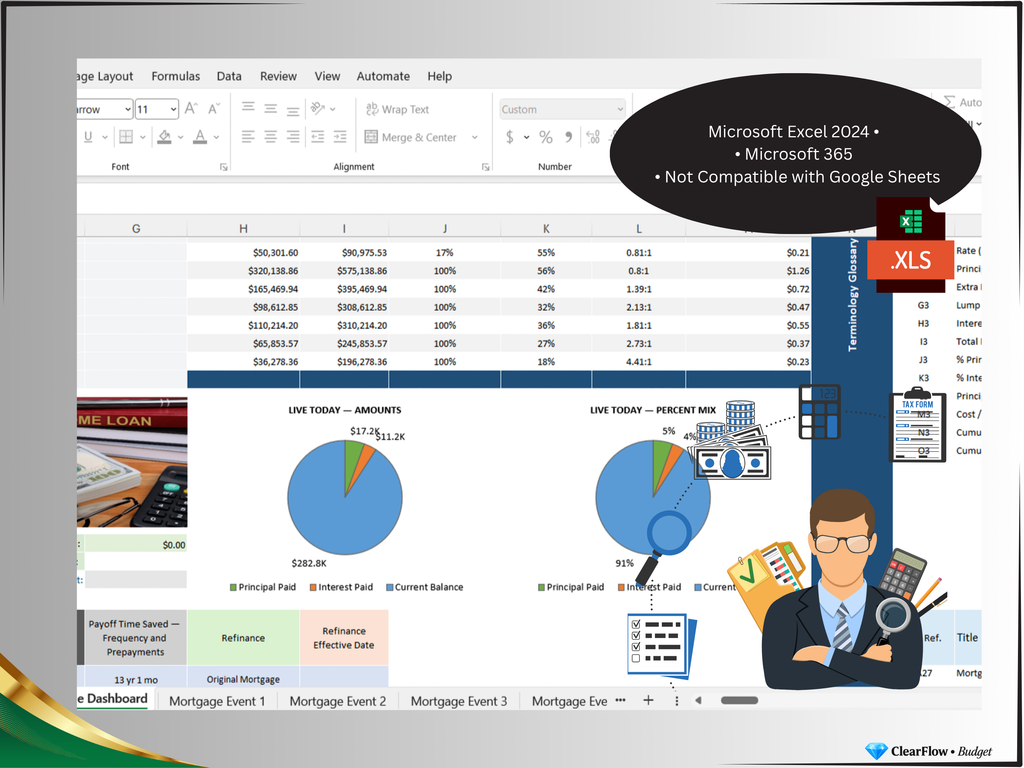Switch to Mortgage Event 2 sheet
The height and width of the screenshot is (768, 1024).
pyautogui.click(x=338, y=701)
